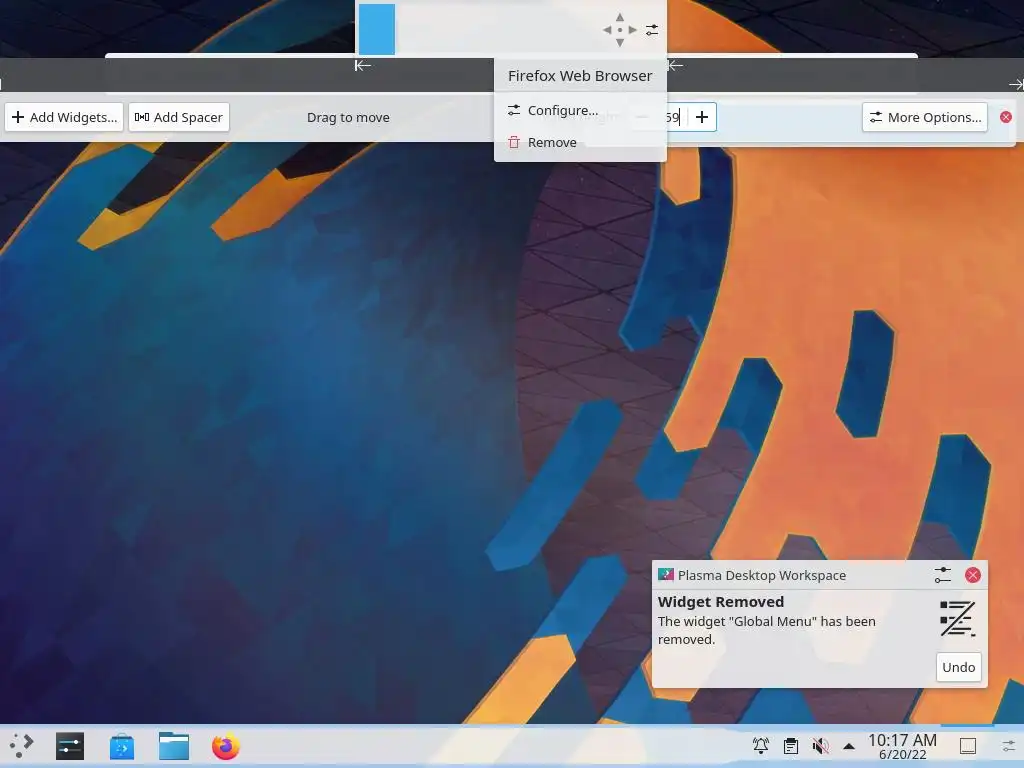Open the clipboard tray icon
Image resolution: width=1024 pixels, height=768 pixels.
(x=791, y=745)
